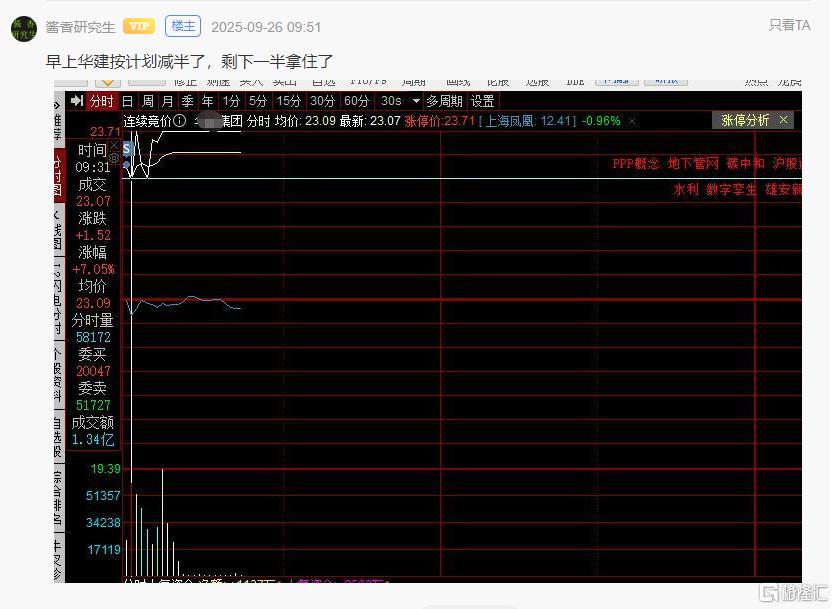The image size is (834, 609).
Task: Switch to the 周 weekly chart tab
Action: 148,101
